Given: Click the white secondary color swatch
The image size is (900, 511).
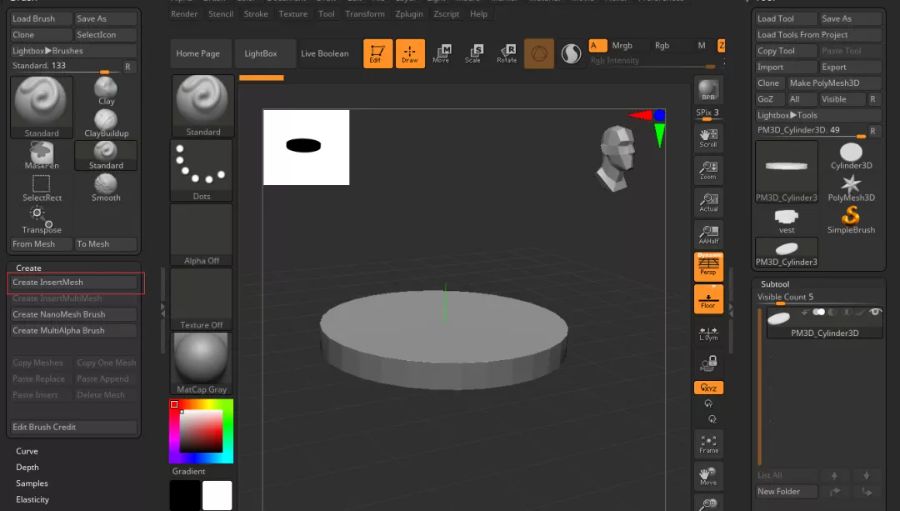Looking at the screenshot, I should pyautogui.click(x=217, y=495).
